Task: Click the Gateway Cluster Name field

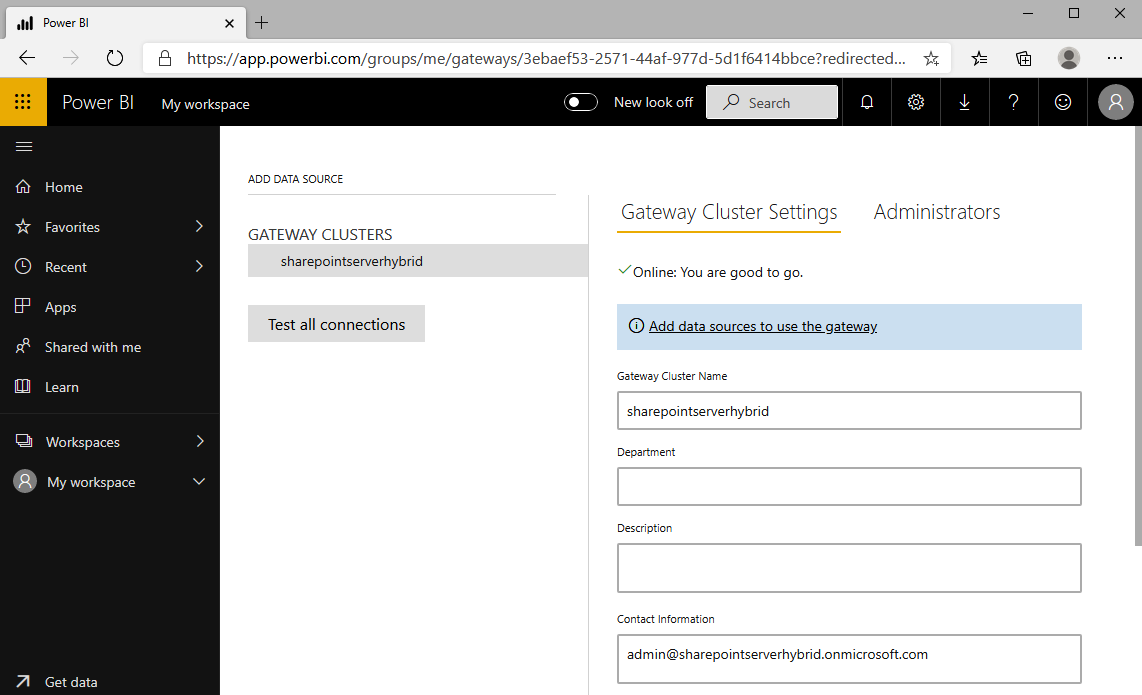Action: (x=849, y=411)
